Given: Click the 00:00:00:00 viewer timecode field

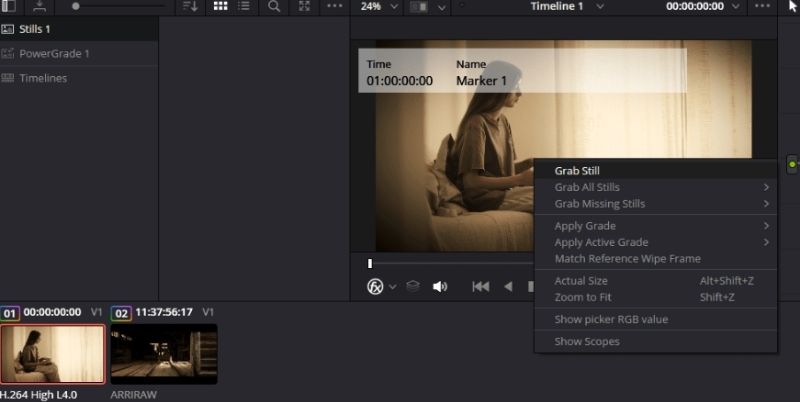Looking at the screenshot, I should [695, 6].
